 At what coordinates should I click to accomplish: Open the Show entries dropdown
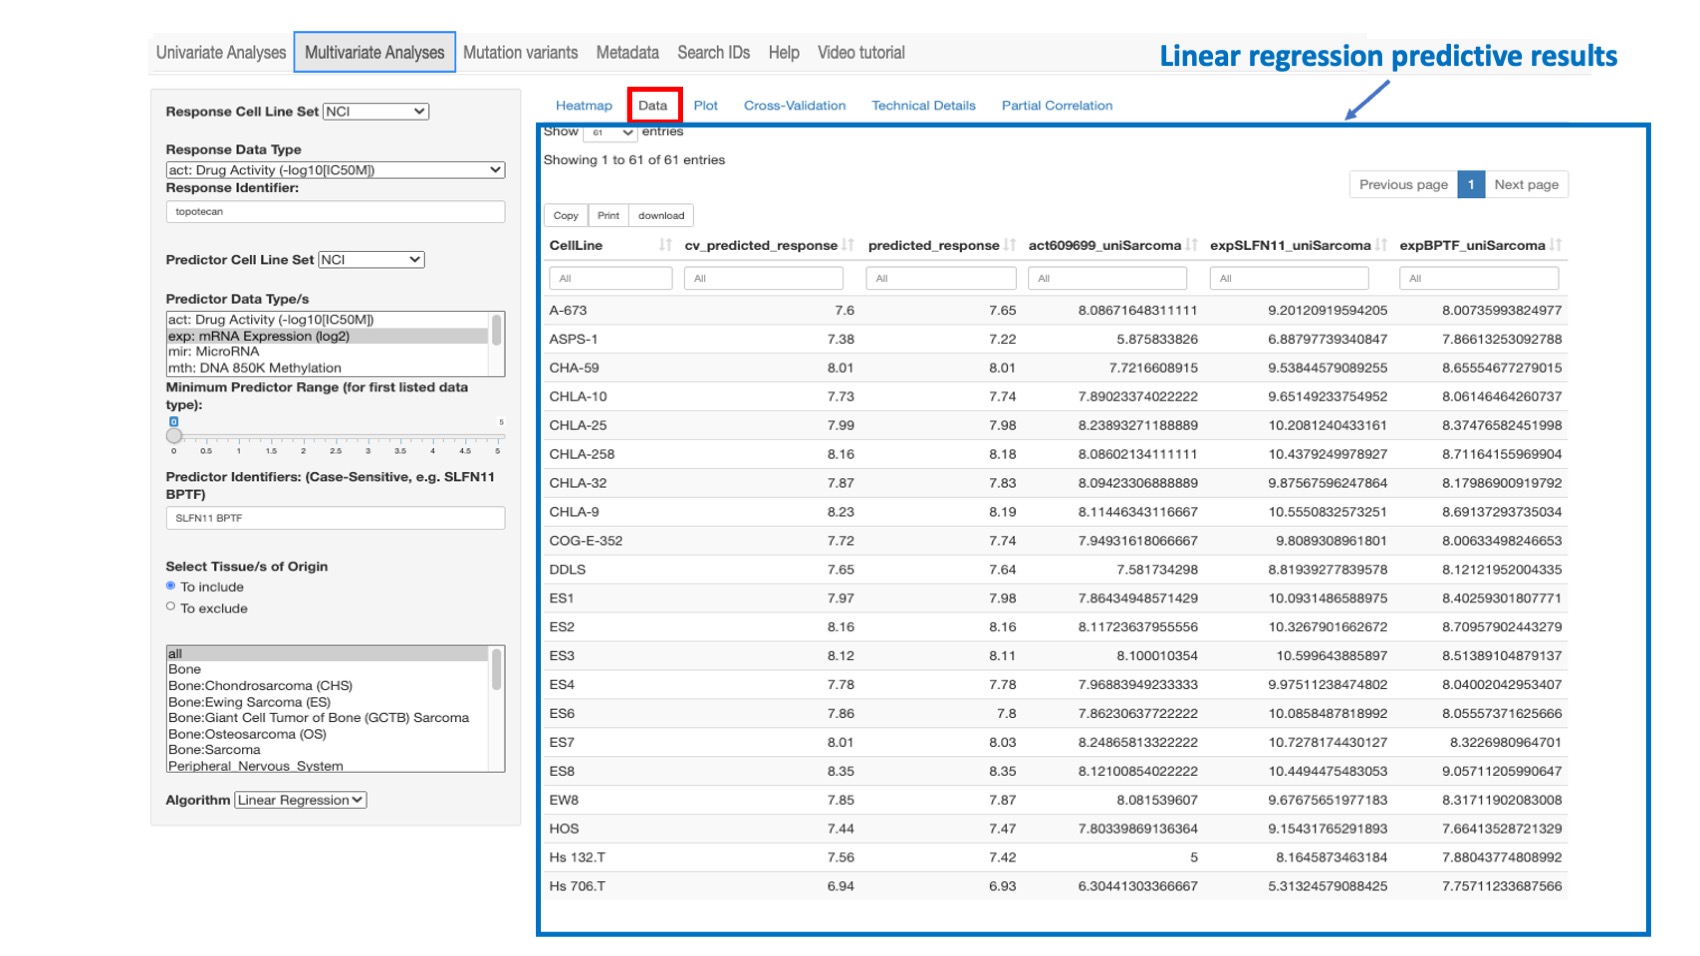click(x=613, y=130)
